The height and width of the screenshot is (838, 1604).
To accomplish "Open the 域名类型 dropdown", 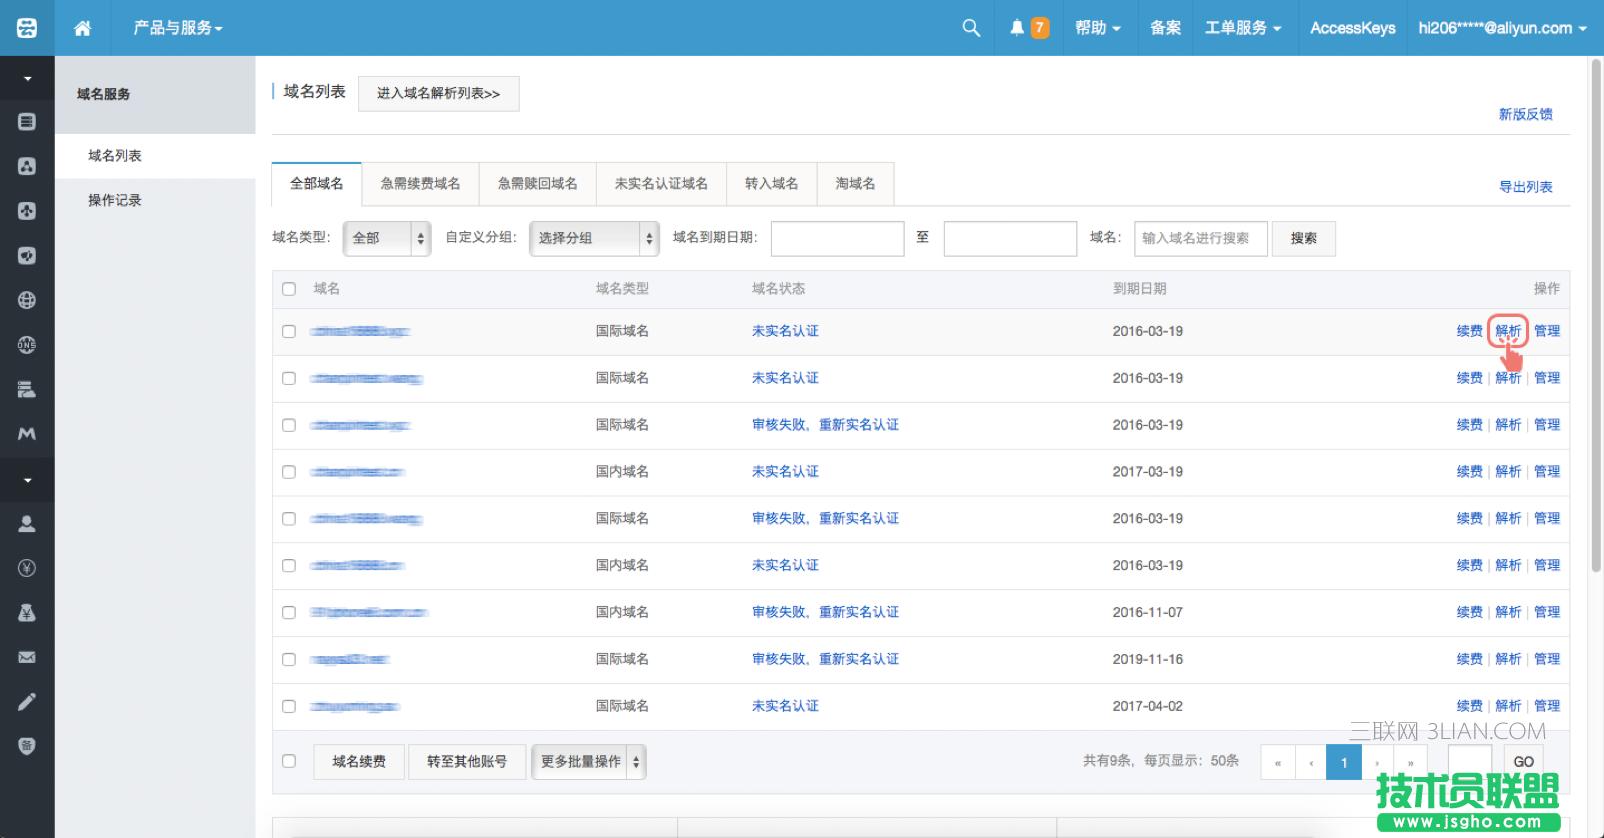I will pyautogui.click(x=386, y=238).
